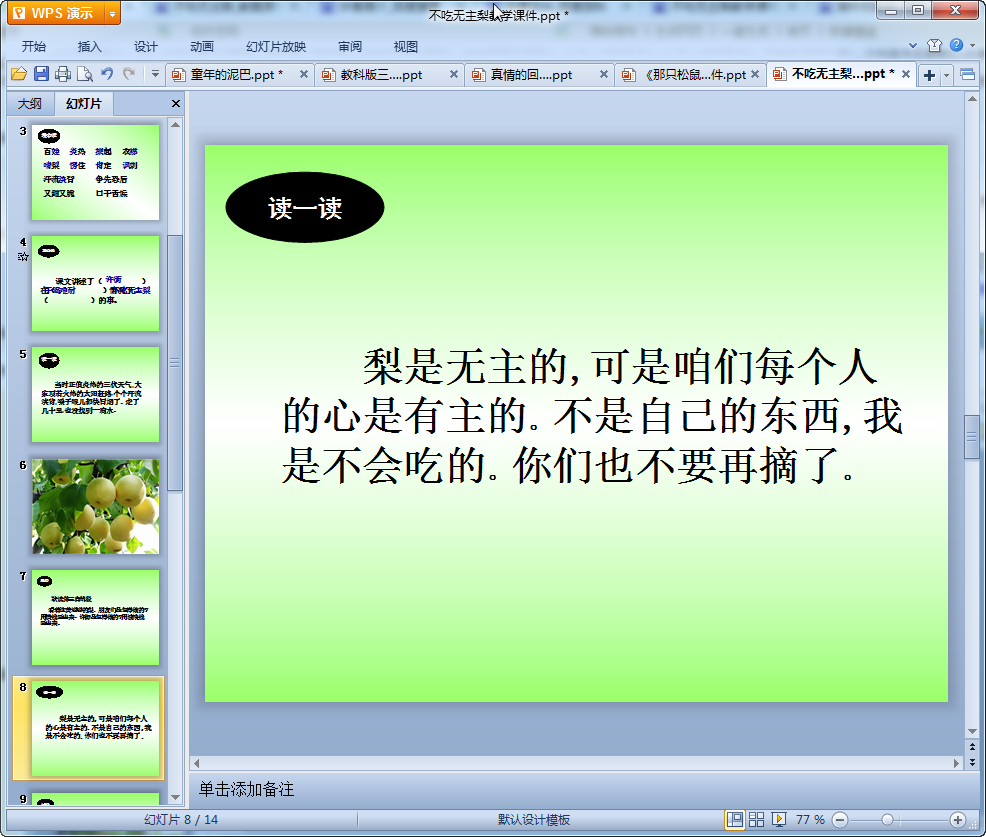Viewport: 986px width, 837px height.
Task: Select slide 8 thumbnail
Action: 96,728
